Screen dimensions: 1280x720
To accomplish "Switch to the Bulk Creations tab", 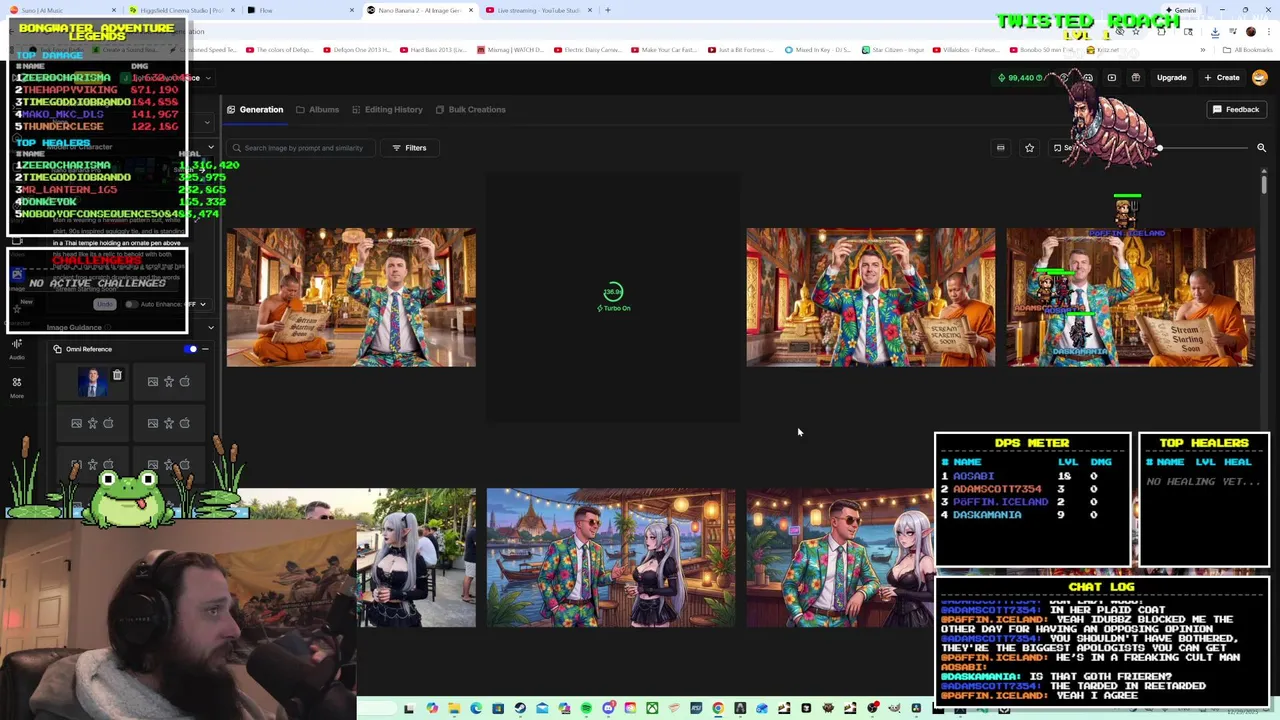I will click(x=470, y=109).
